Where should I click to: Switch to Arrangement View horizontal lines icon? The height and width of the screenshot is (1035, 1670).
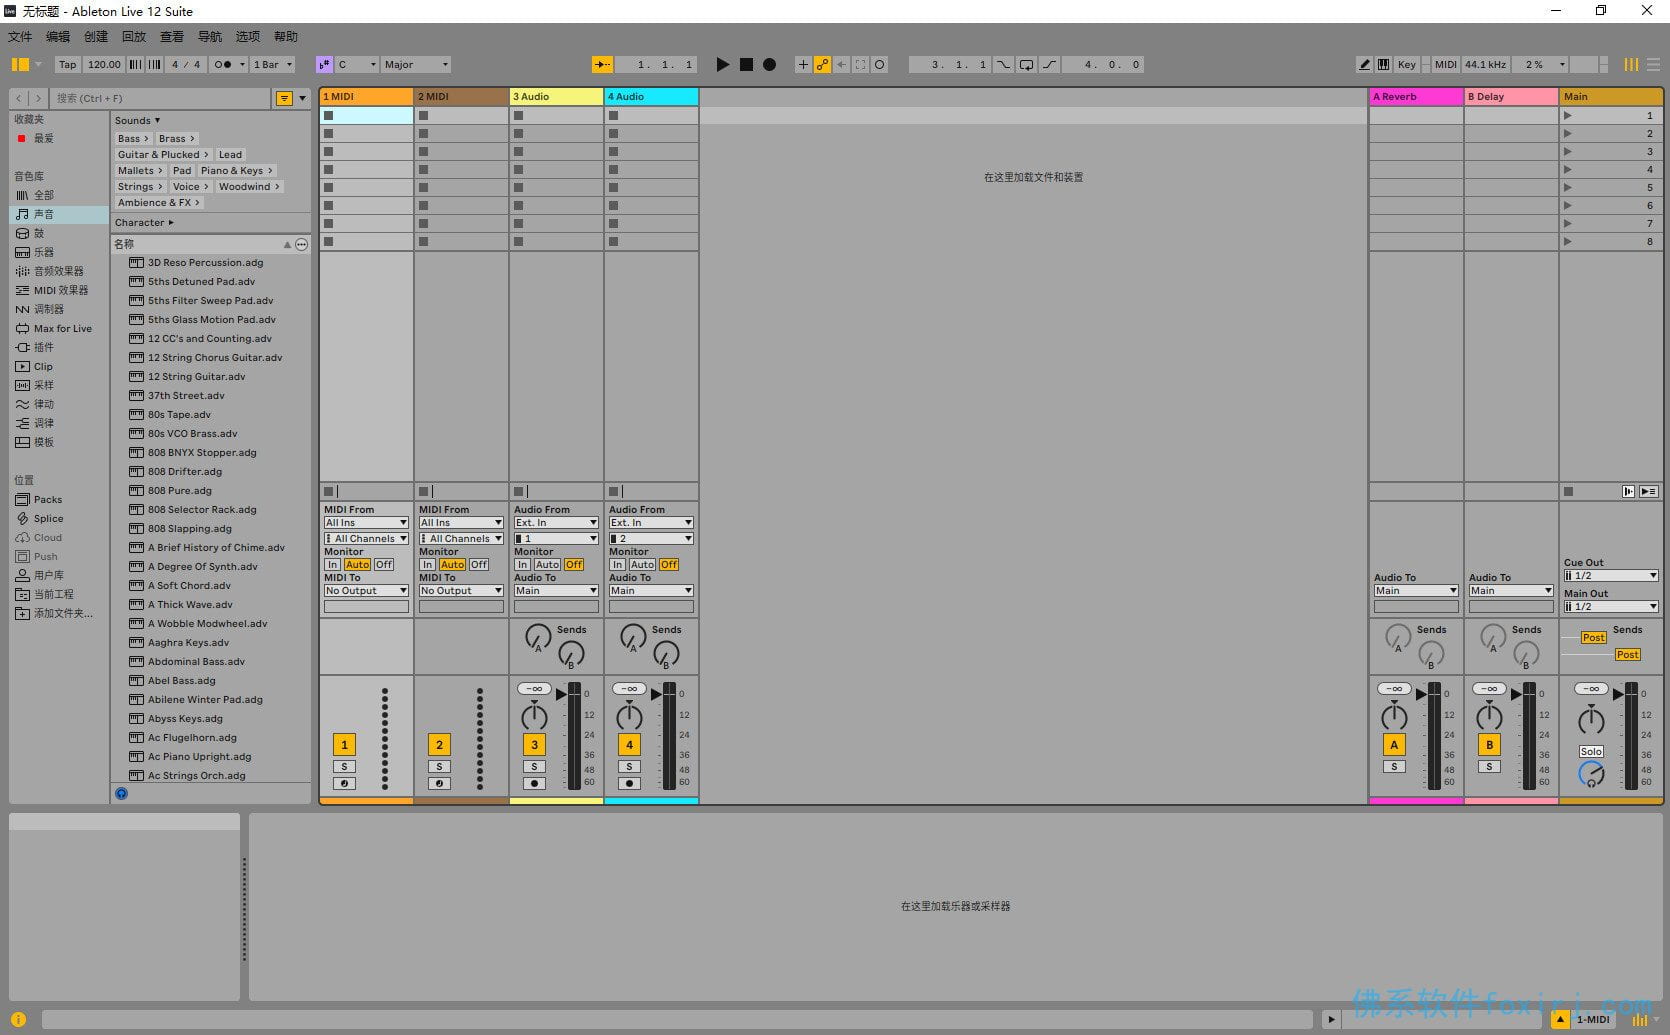[1653, 64]
